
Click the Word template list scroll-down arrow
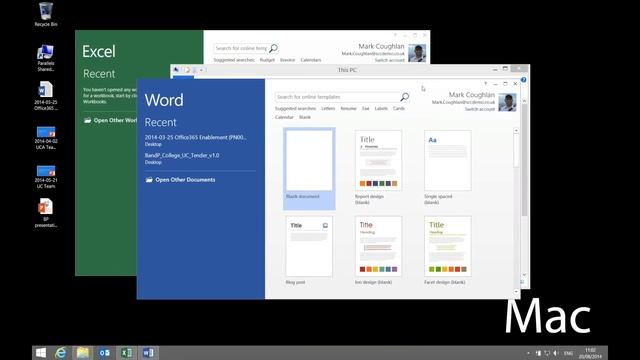click(516, 292)
